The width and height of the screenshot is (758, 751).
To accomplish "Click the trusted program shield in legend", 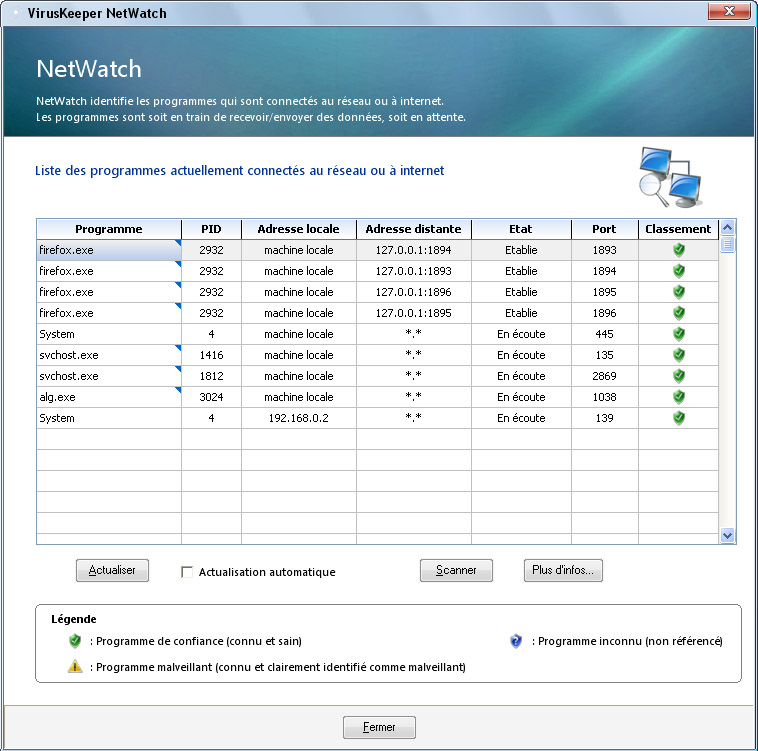I will click(x=75, y=641).
